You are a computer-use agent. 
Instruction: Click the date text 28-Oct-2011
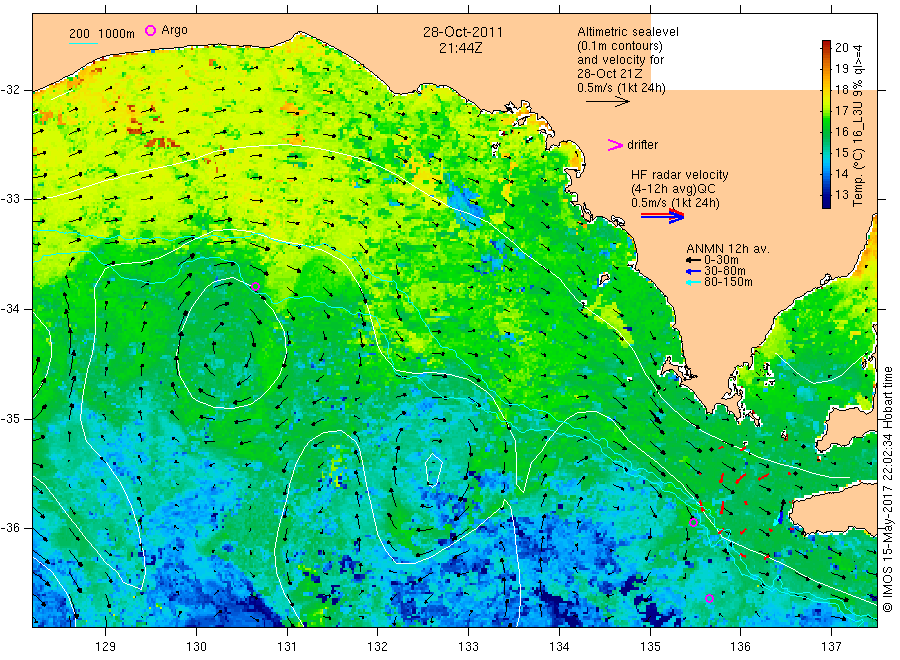(x=463, y=32)
